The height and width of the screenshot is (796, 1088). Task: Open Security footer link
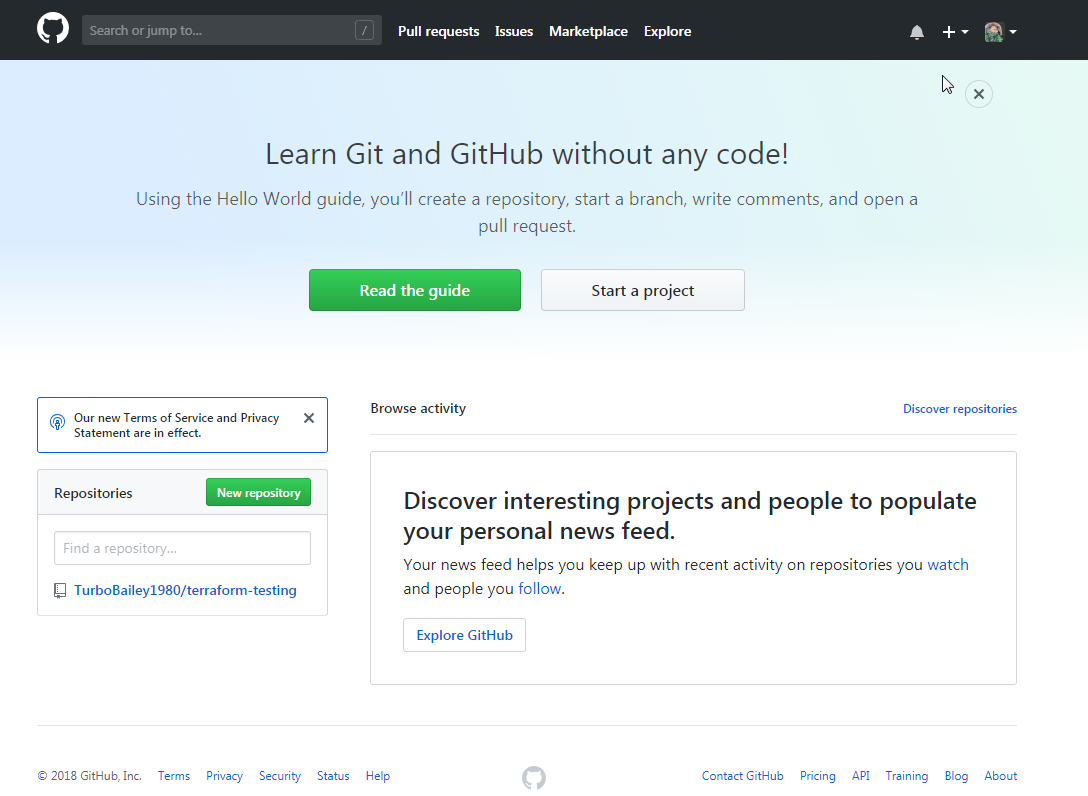coord(280,776)
